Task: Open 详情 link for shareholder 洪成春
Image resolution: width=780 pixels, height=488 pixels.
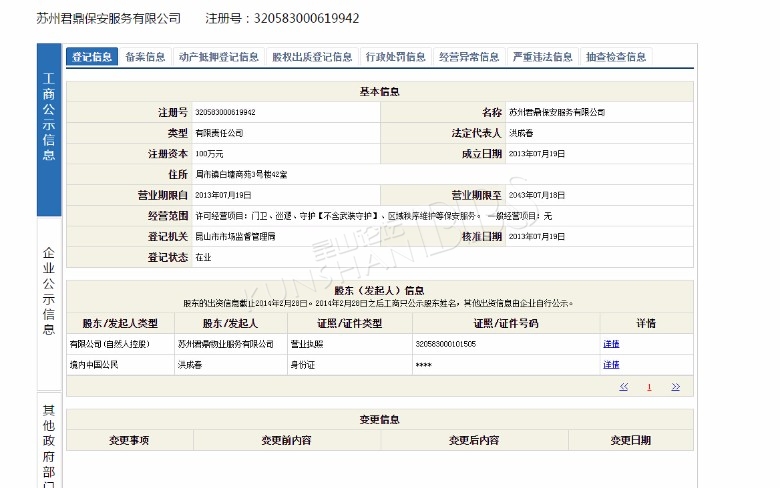Action: click(611, 365)
